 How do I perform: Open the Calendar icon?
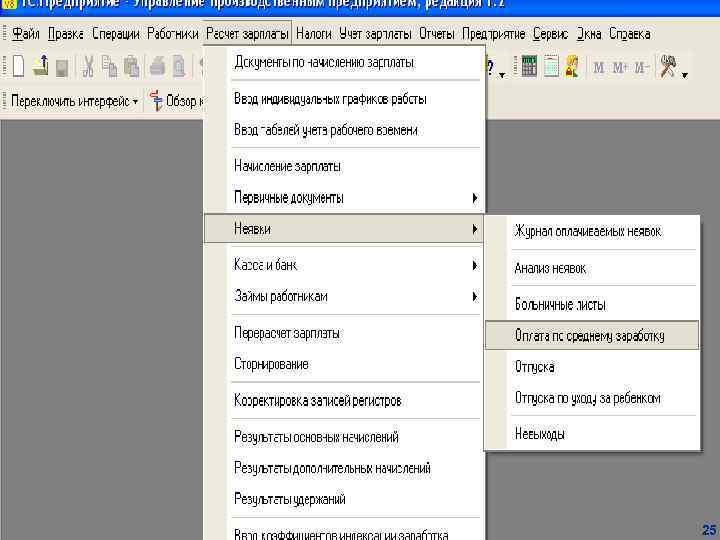pos(551,67)
